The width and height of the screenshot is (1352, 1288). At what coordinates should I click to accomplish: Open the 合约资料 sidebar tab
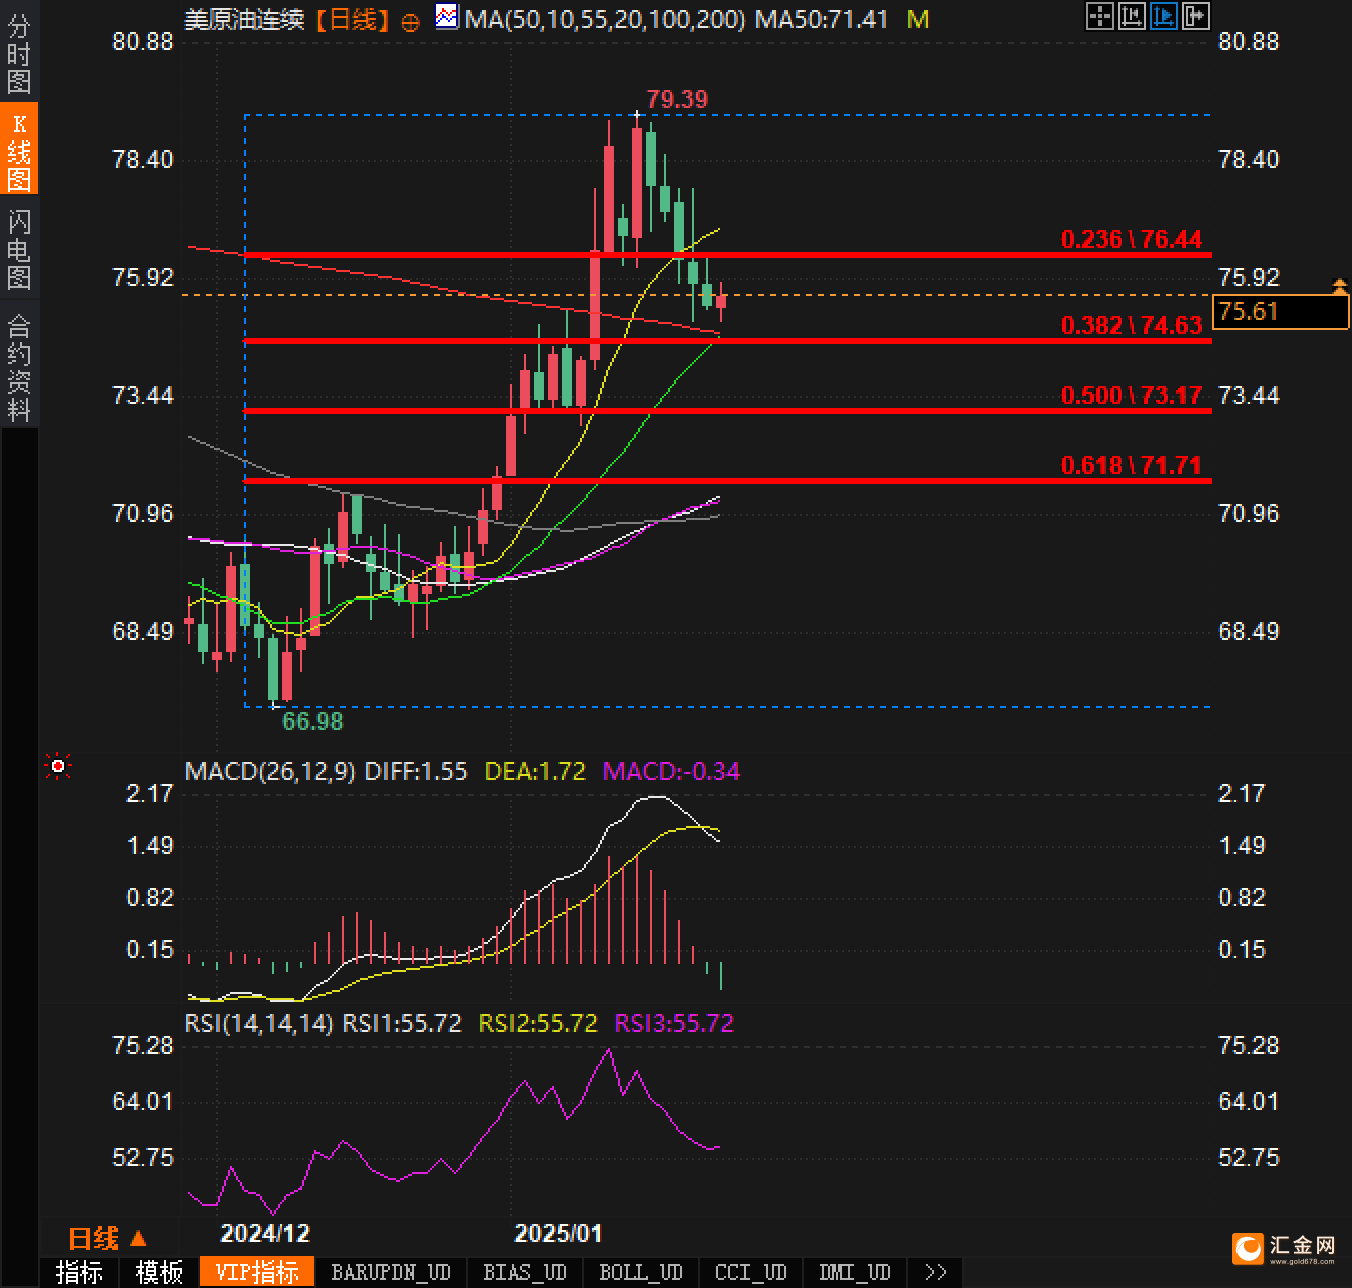(x=19, y=367)
